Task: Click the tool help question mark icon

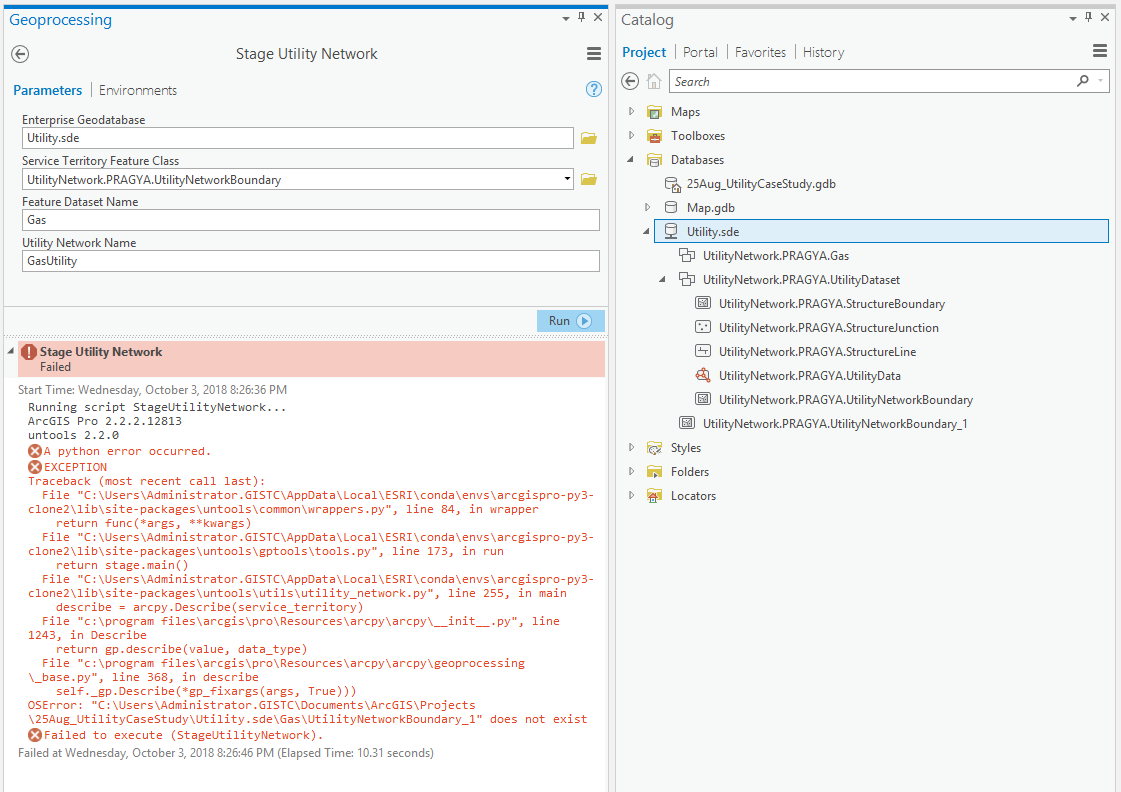Action: [x=593, y=90]
